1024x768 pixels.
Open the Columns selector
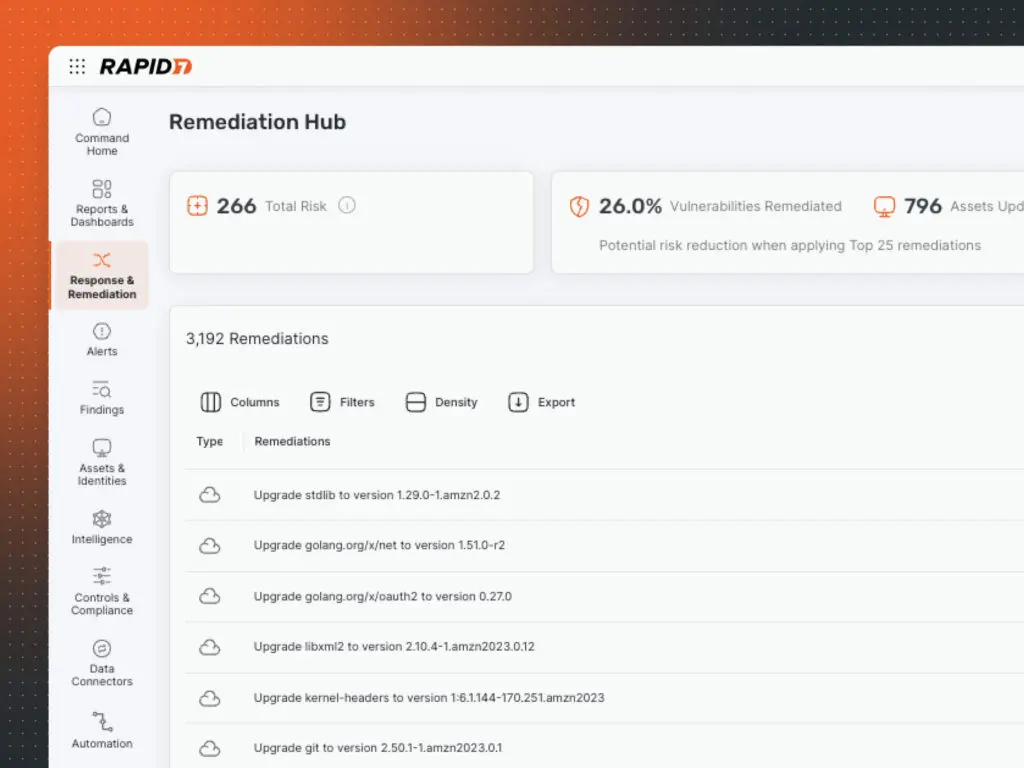(x=240, y=402)
